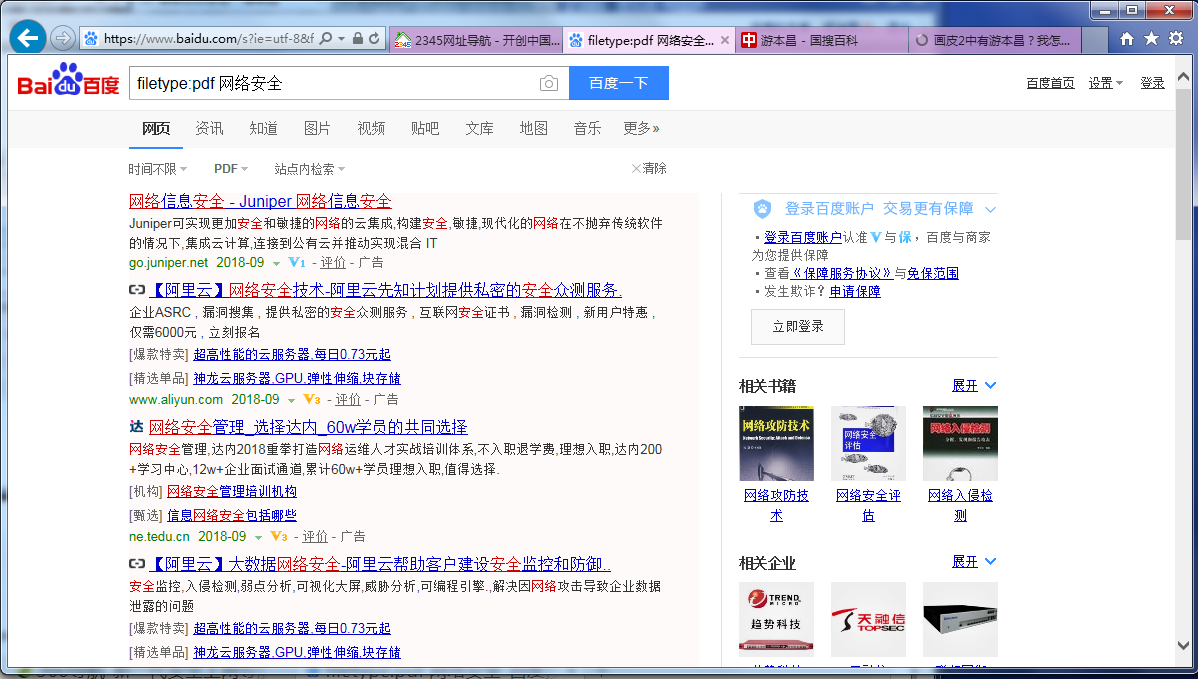Expand the 登录百度账户 panel chevron

[x=990, y=209]
